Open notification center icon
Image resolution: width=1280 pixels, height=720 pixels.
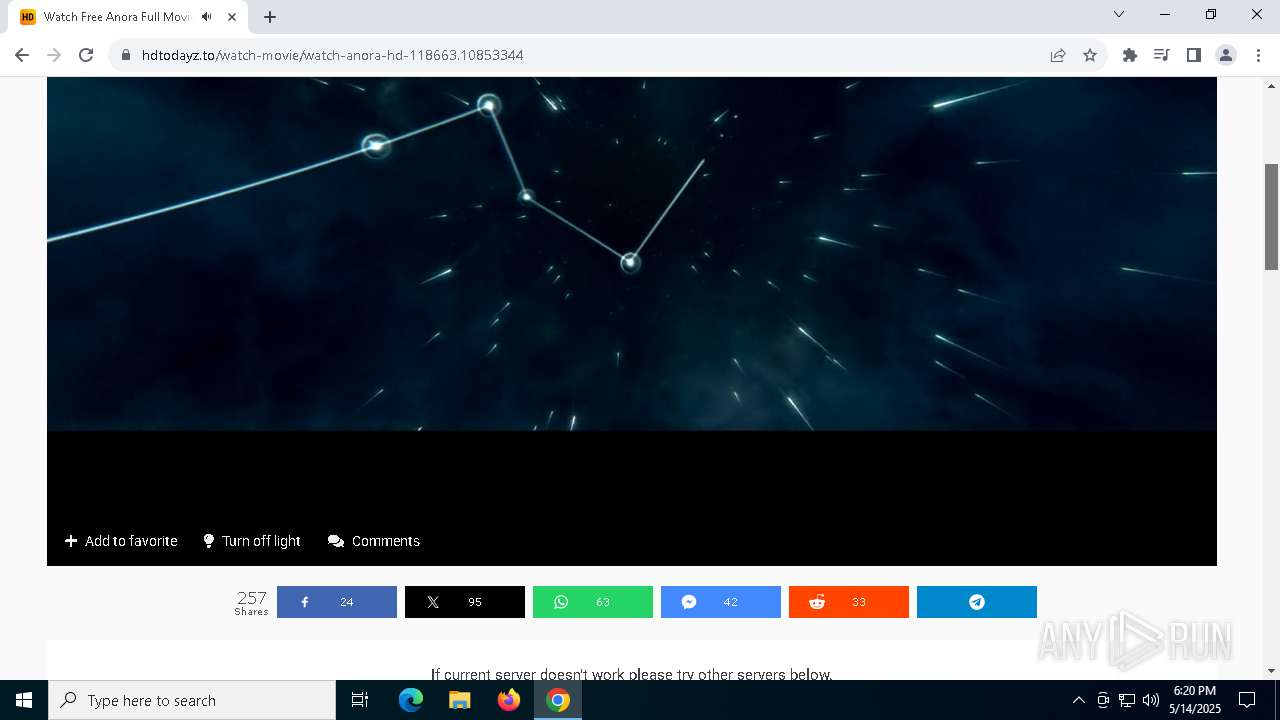pyautogui.click(x=1247, y=700)
